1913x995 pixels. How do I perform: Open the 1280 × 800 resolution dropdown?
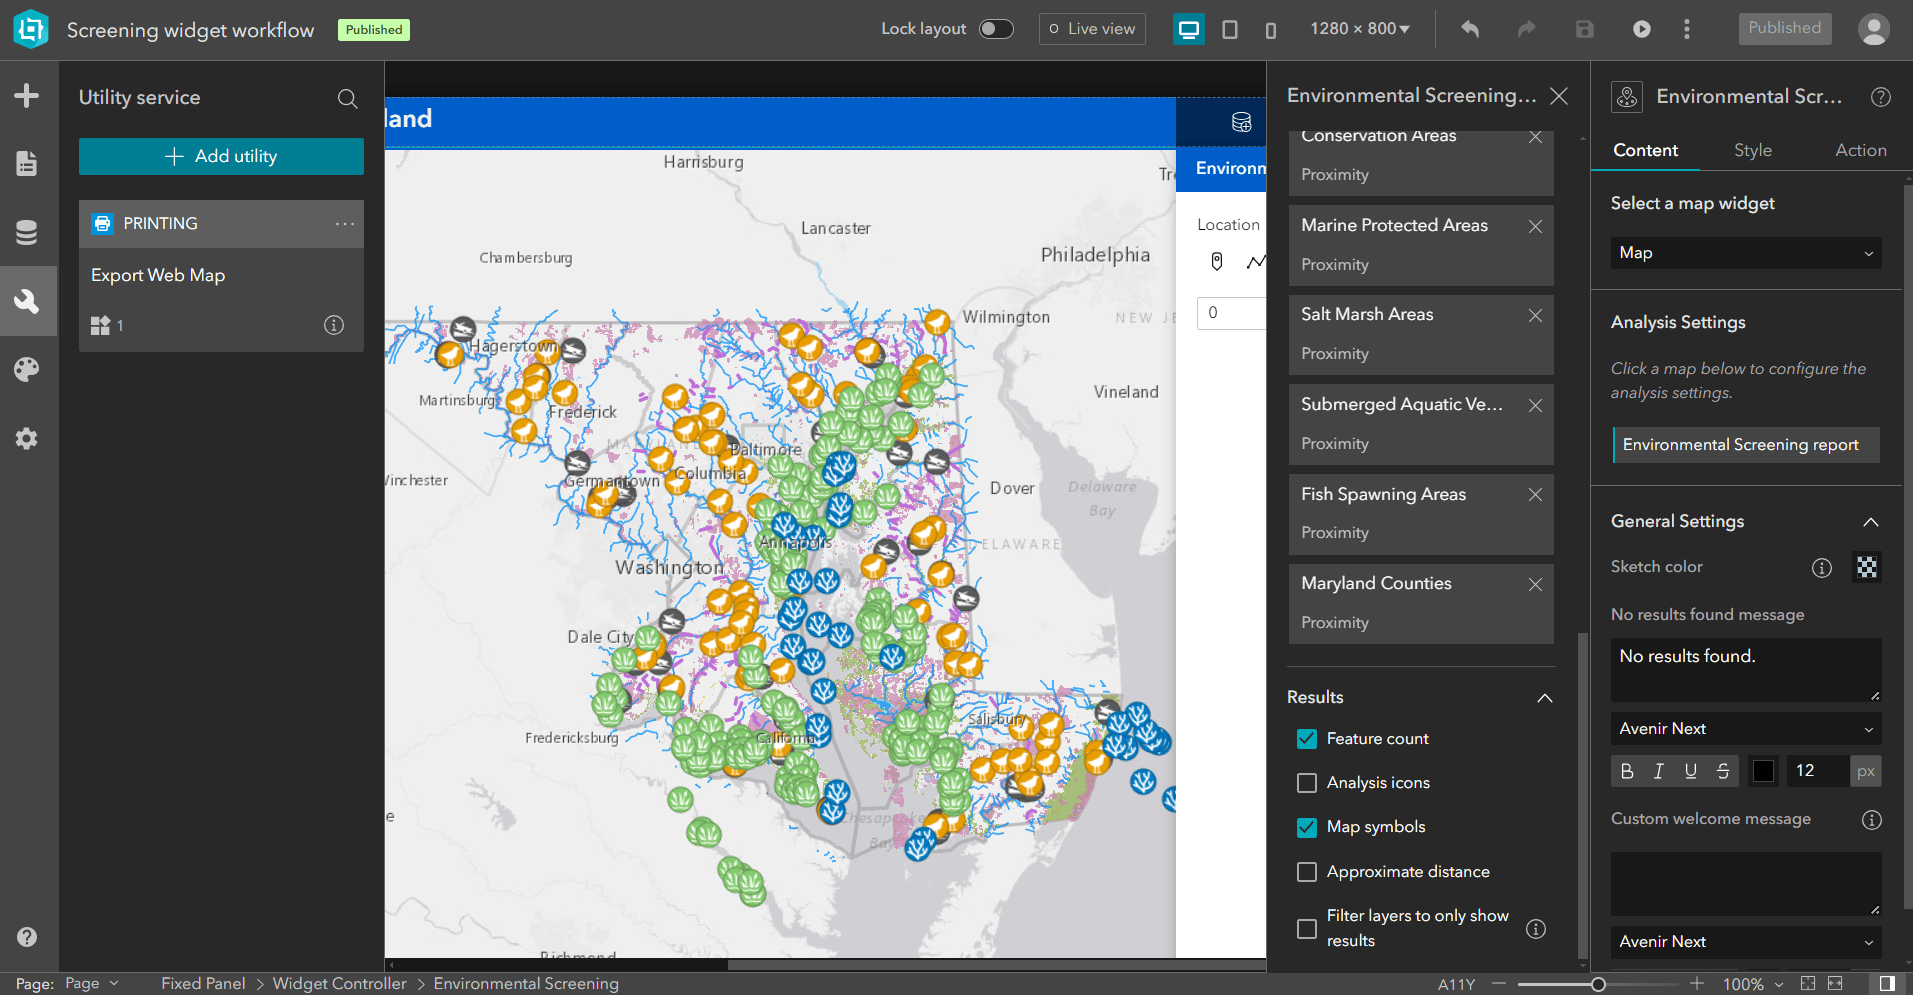[1359, 29]
